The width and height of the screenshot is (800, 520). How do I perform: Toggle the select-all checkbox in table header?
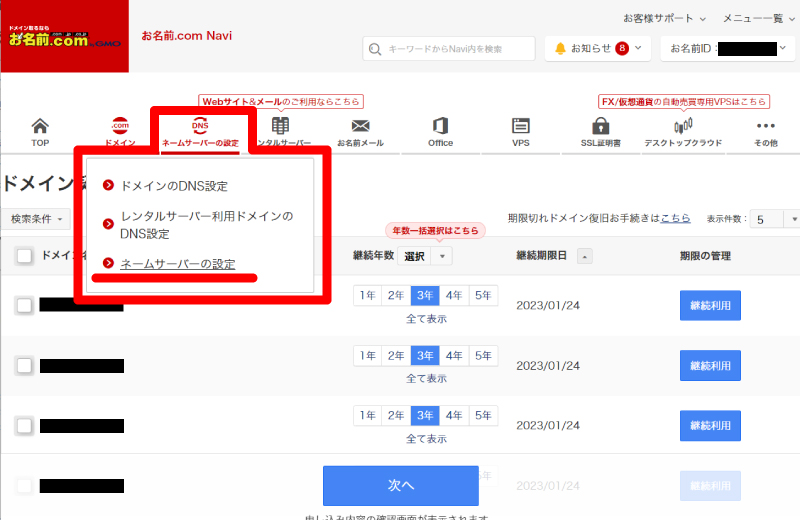(25, 256)
